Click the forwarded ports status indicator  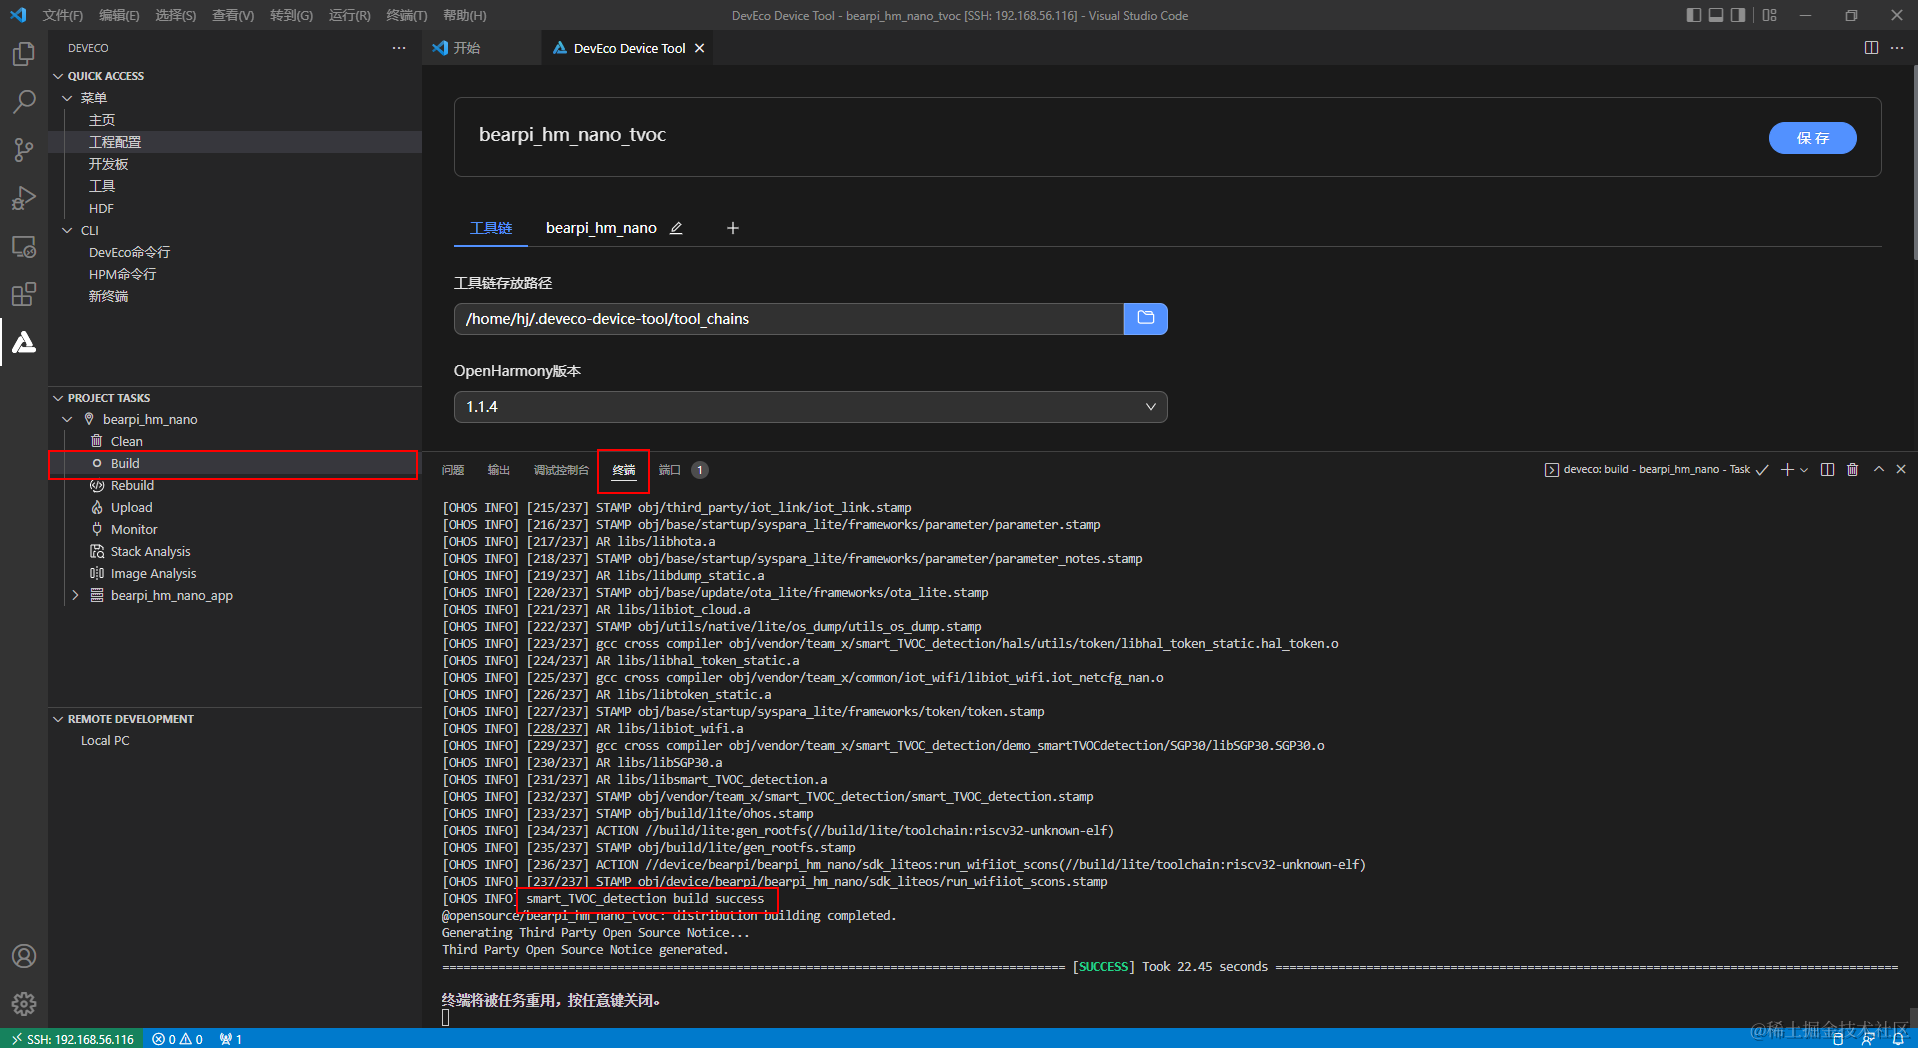pyautogui.click(x=231, y=1039)
